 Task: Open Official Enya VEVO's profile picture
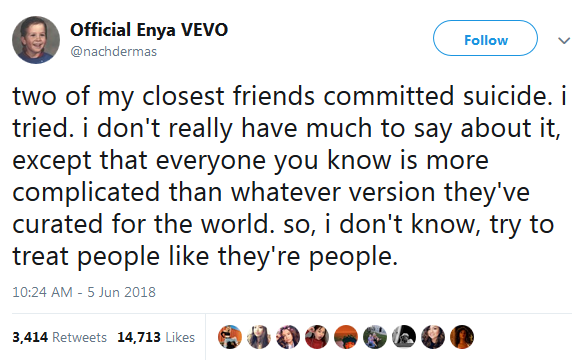click(x=36, y=40)
